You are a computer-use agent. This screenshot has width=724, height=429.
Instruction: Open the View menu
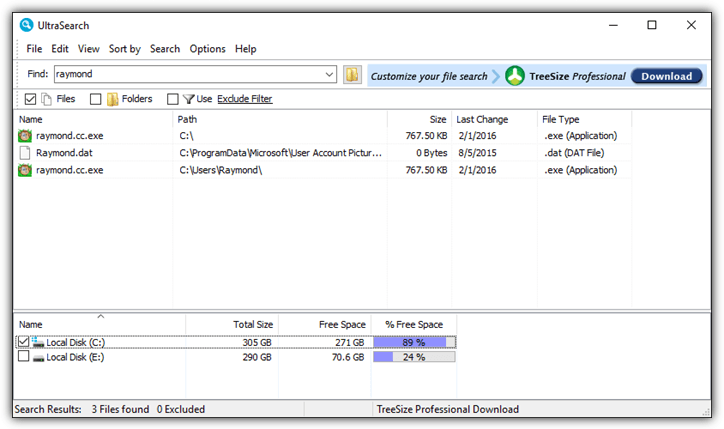pyautogui.click(x=89, y=49)
